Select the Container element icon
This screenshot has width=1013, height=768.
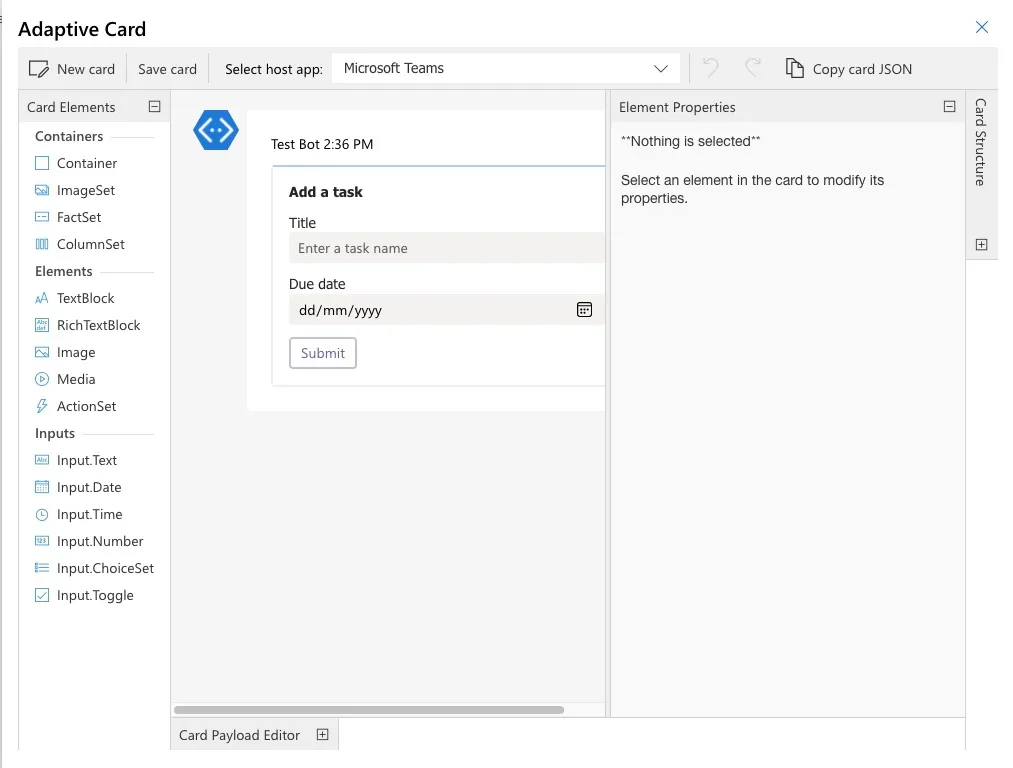point(42,163)
